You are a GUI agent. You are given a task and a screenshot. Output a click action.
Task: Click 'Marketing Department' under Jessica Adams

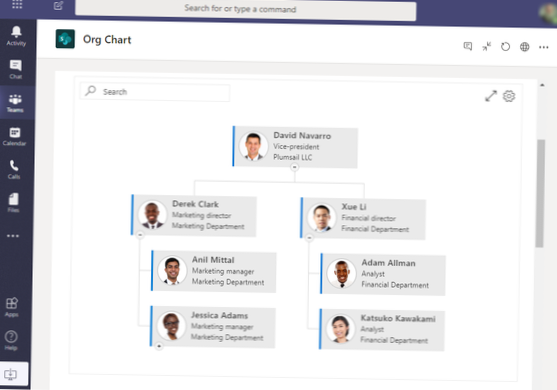click(227, 337)
